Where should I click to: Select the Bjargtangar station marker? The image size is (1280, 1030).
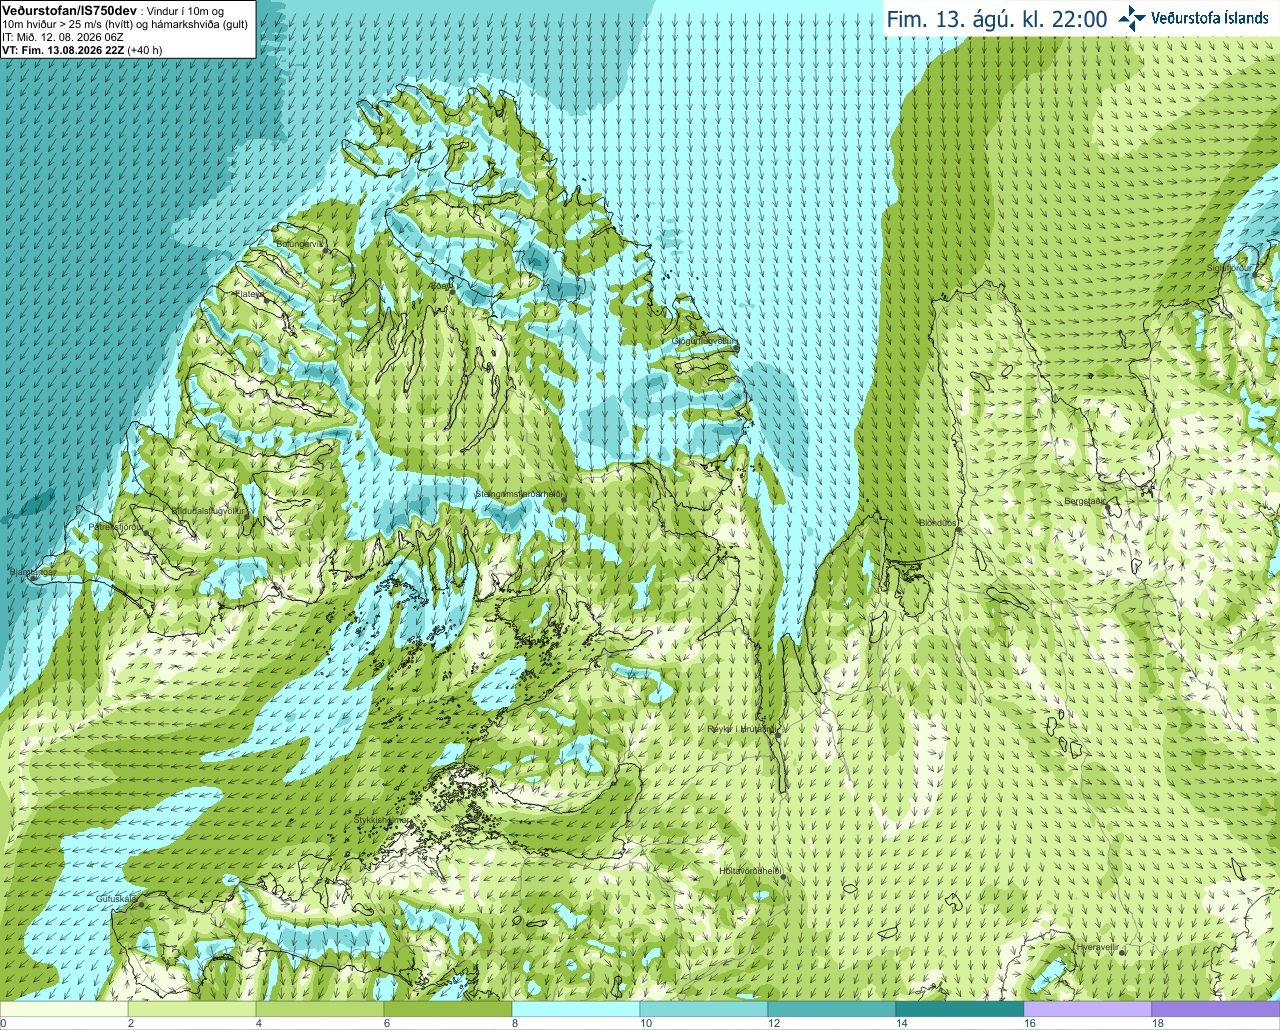tap(32, 578)
